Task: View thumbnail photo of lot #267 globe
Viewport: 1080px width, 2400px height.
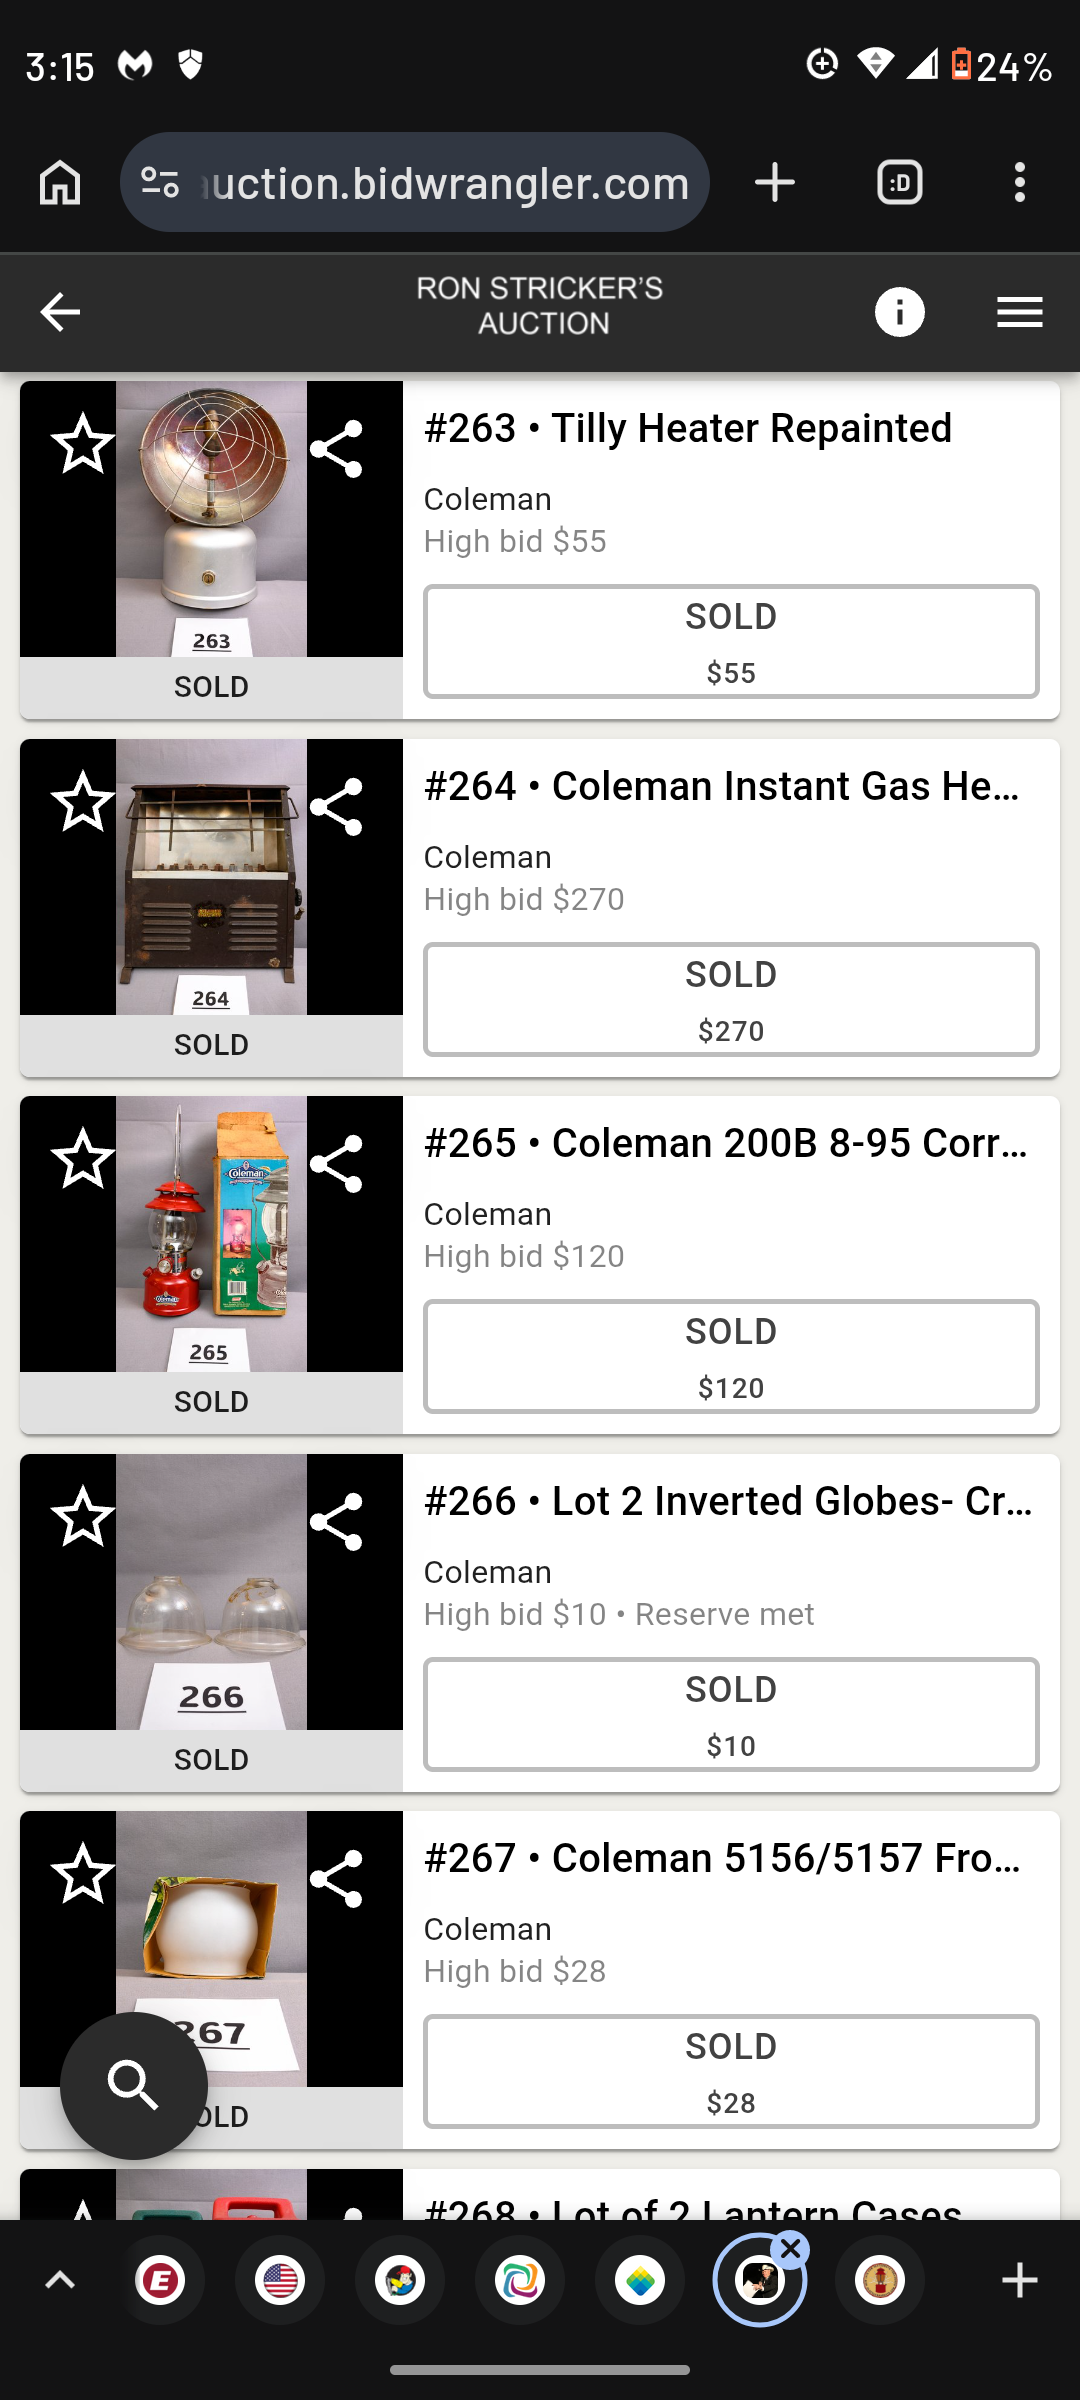Action: click(211, 1949)
